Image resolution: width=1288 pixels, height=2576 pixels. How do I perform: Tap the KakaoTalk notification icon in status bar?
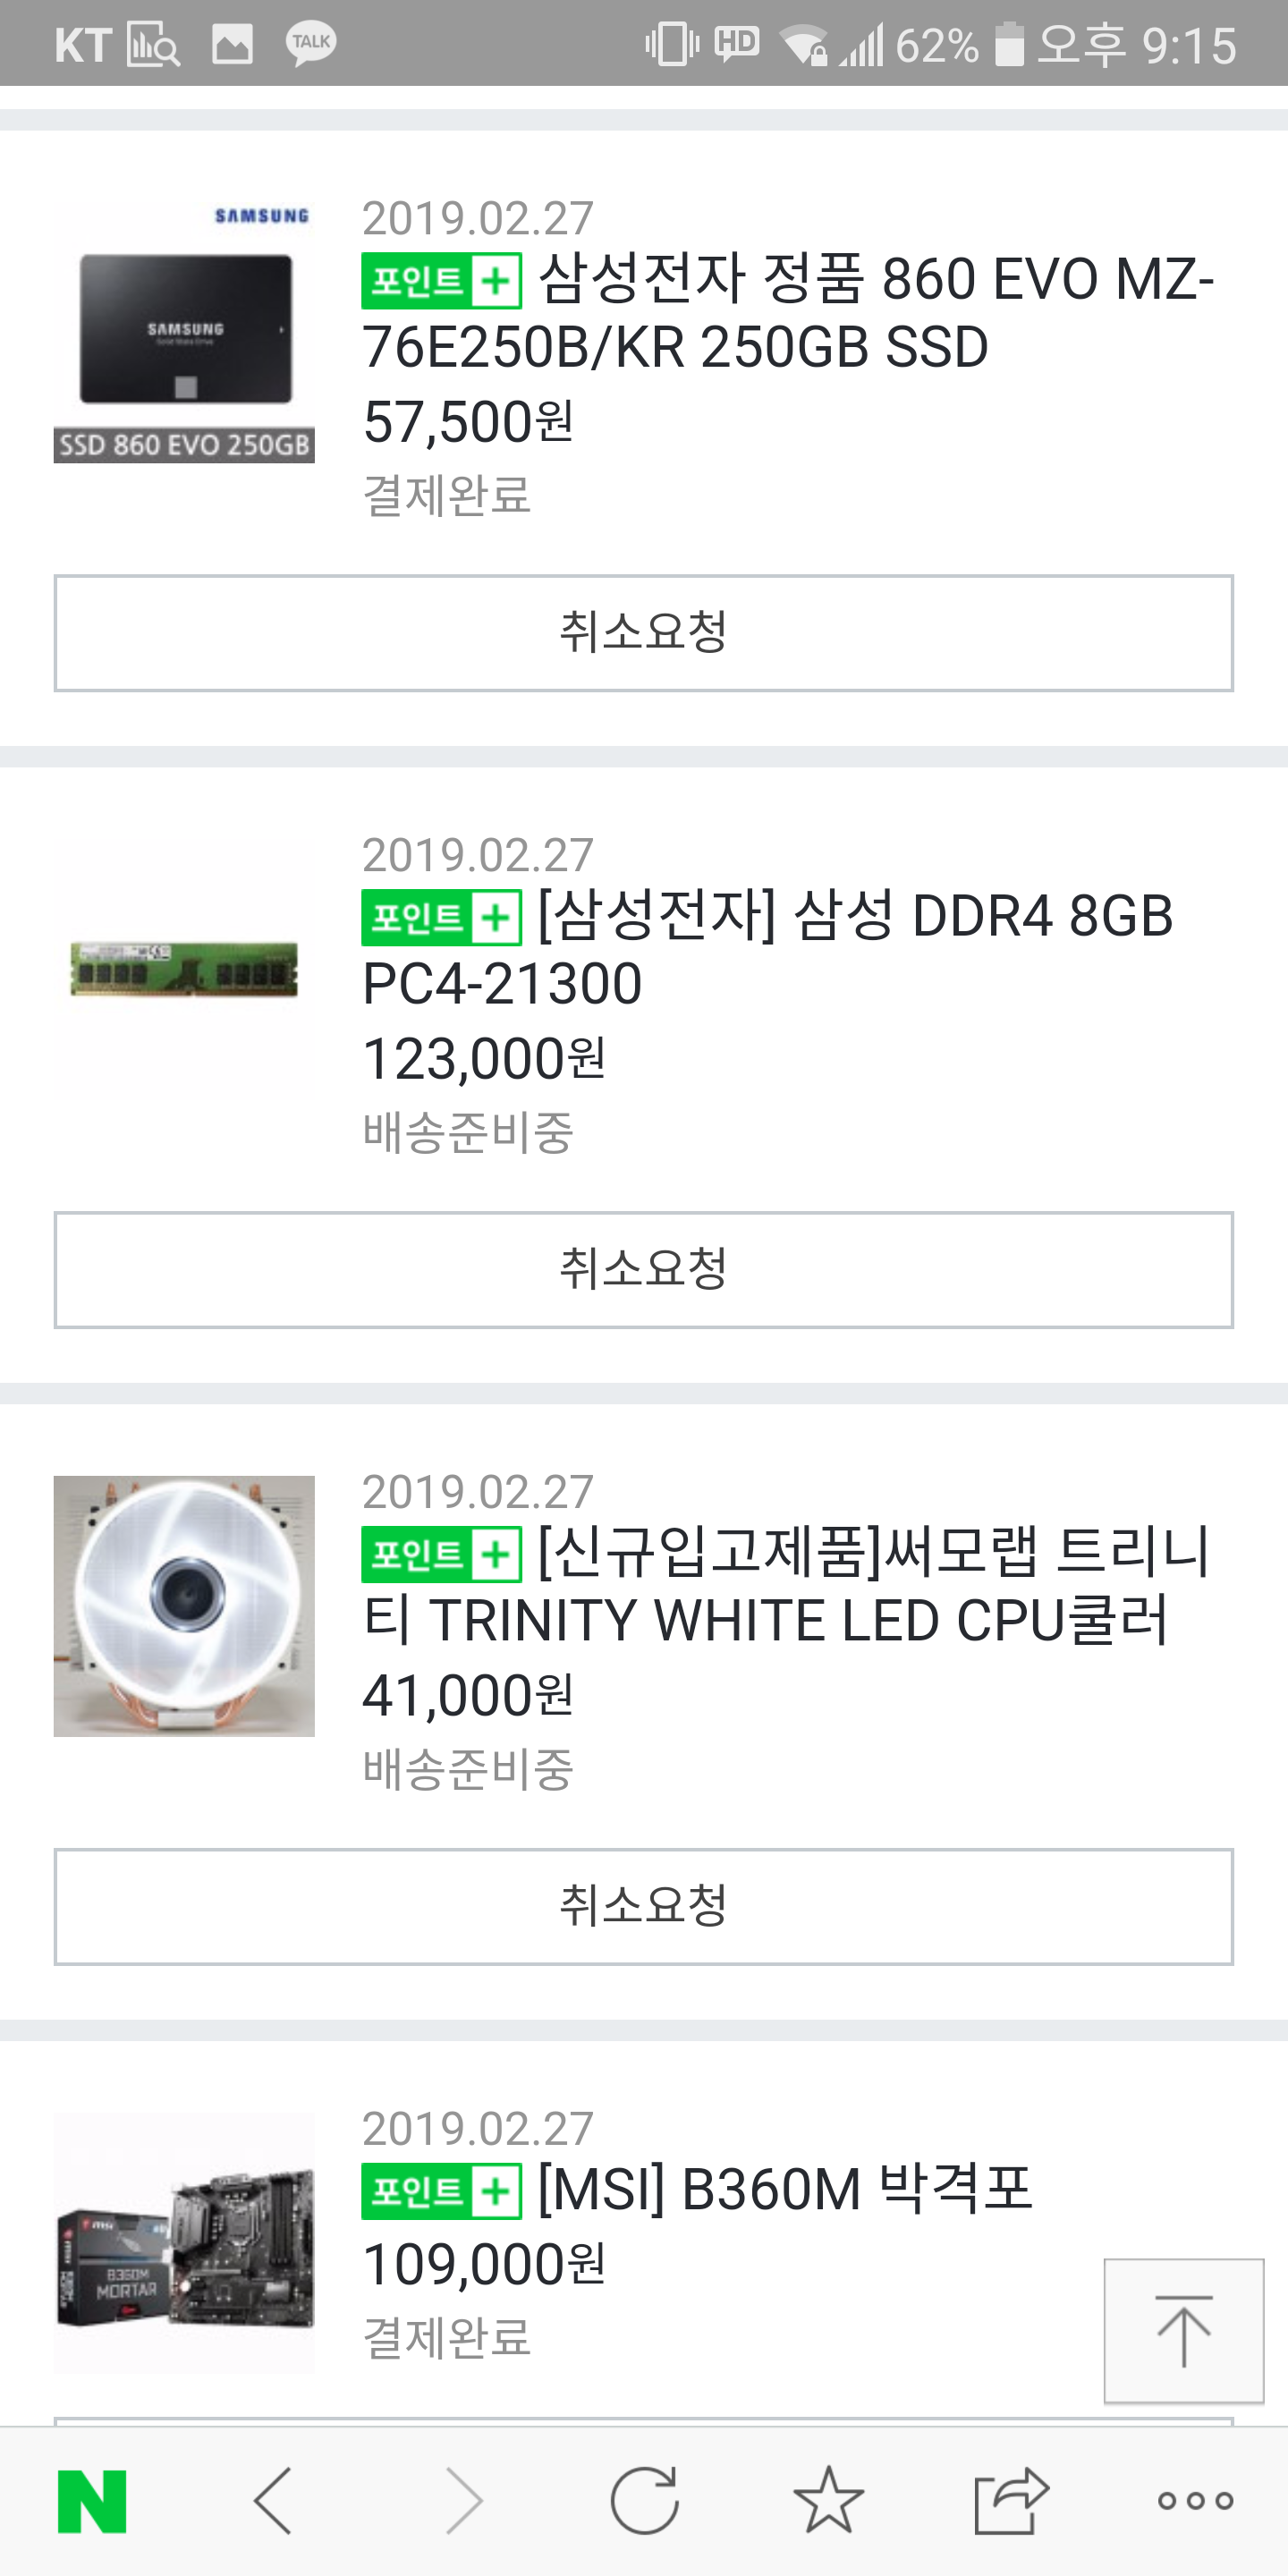pos(311,44)
